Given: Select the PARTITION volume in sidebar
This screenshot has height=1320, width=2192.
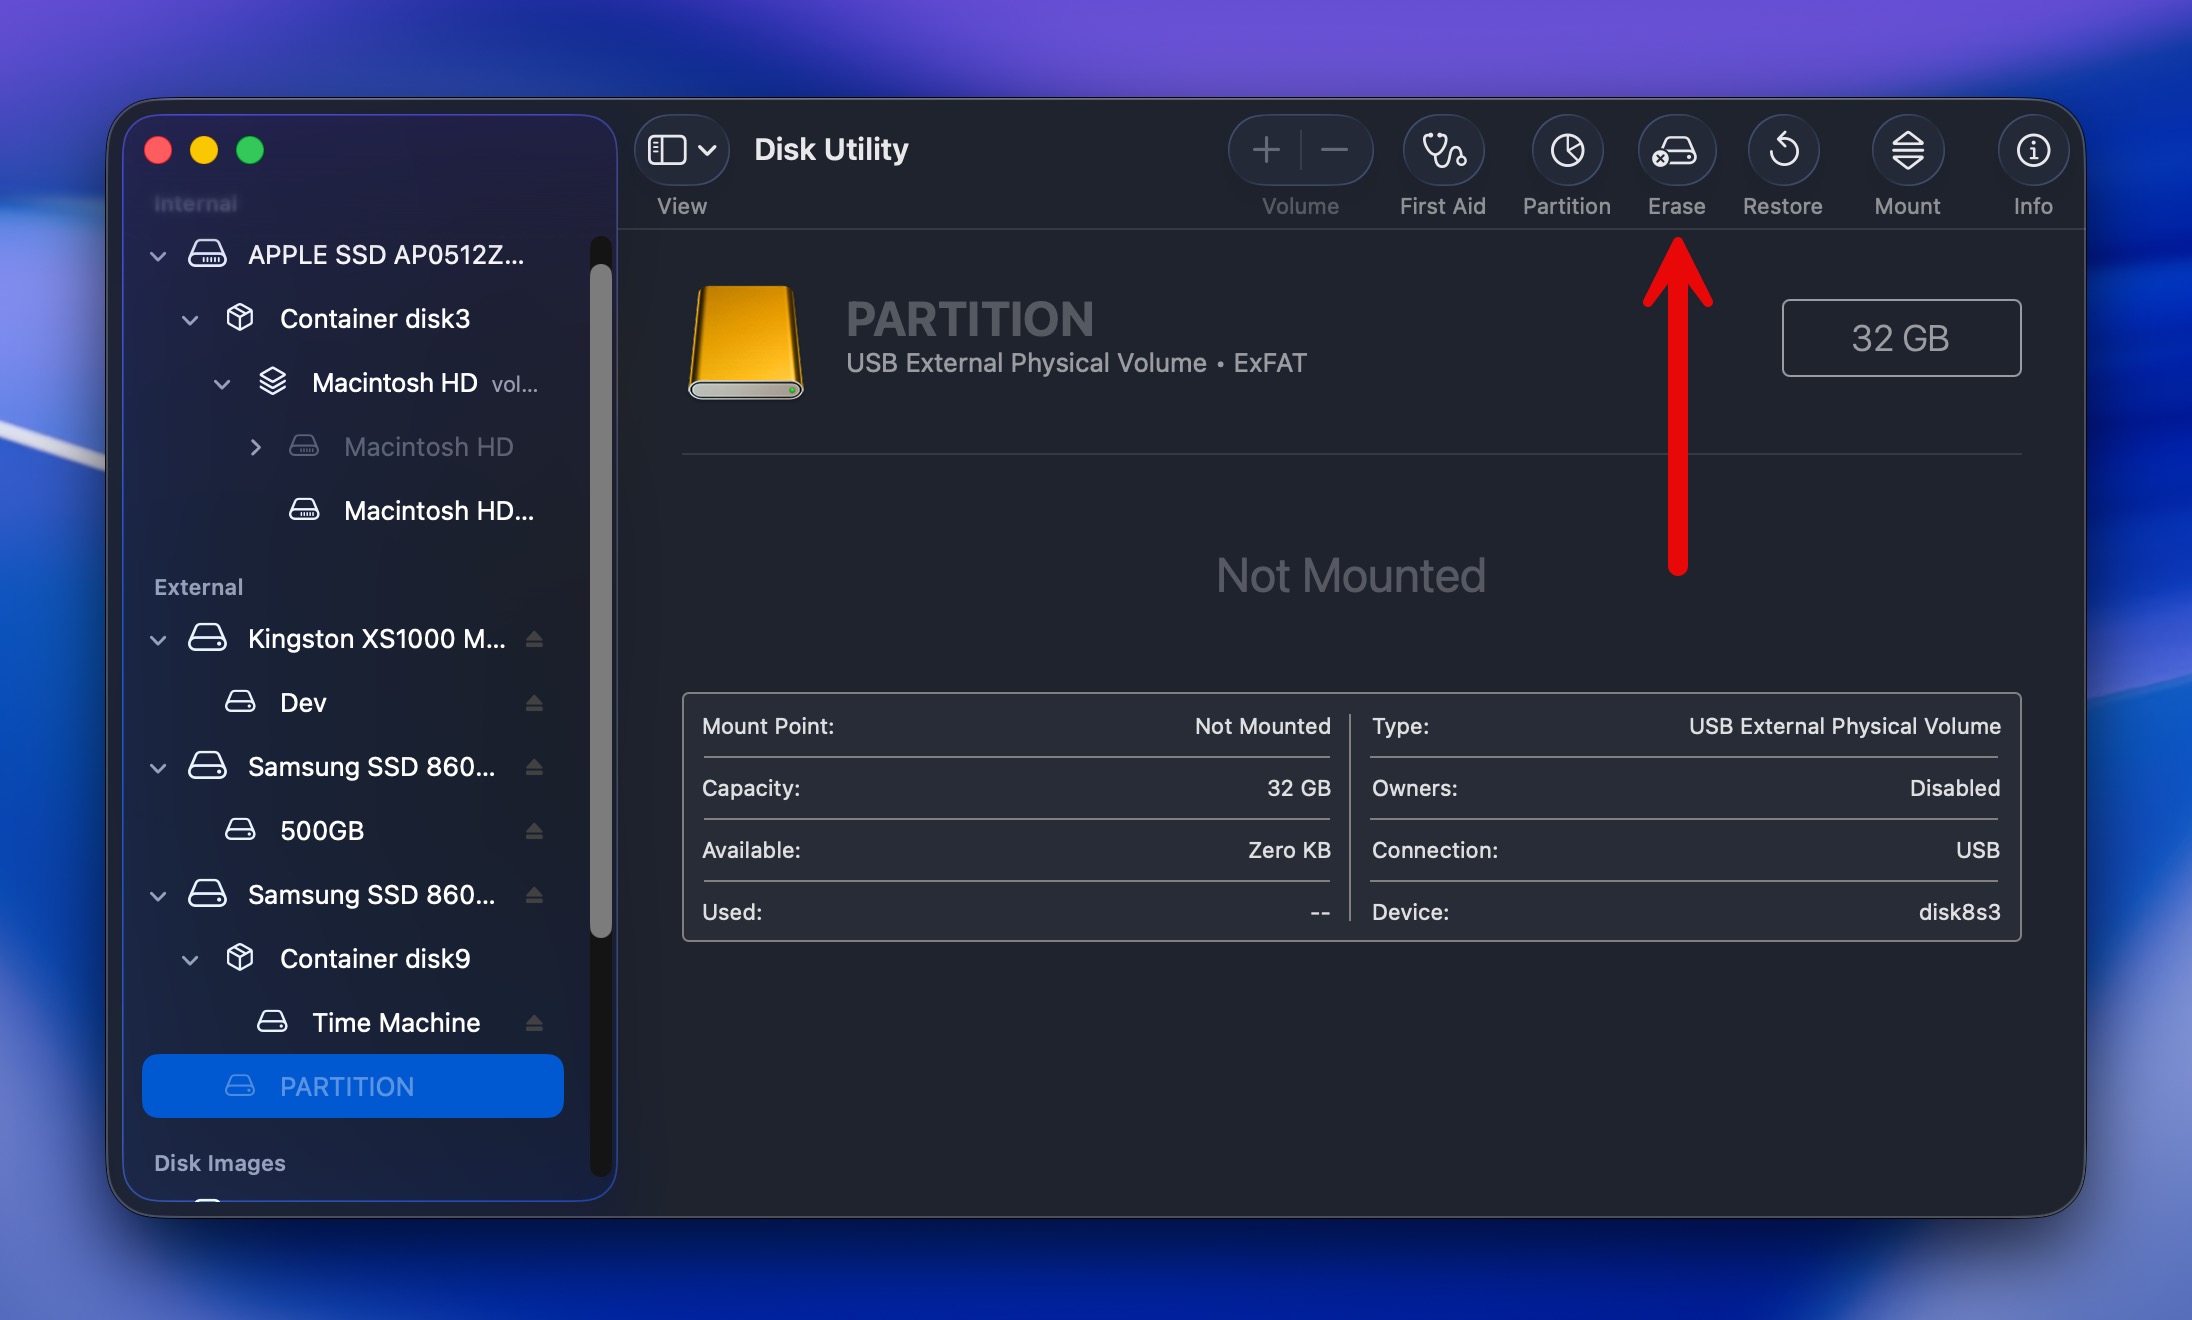Looking at the screenshot, I should pos(347,1086).
